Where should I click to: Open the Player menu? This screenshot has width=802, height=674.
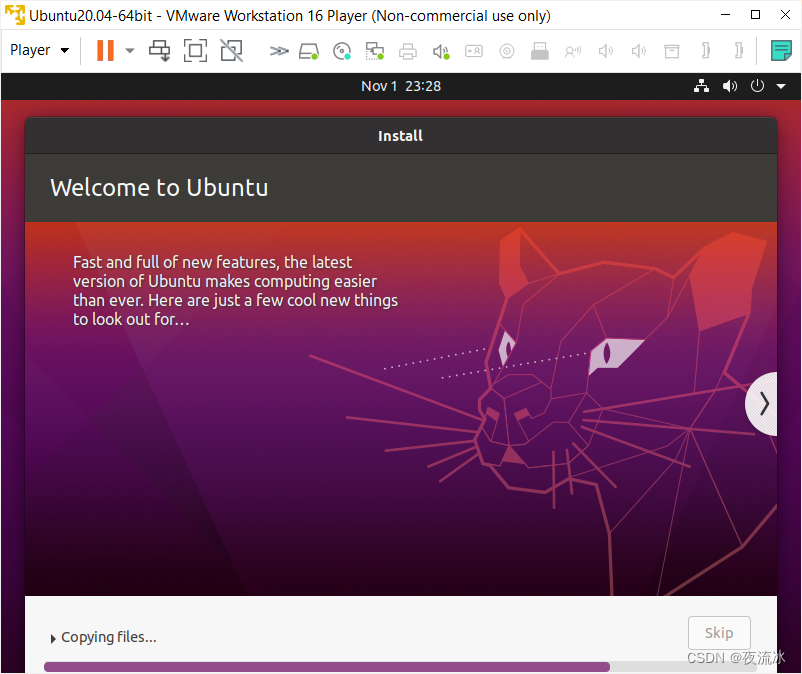(39, 50)
